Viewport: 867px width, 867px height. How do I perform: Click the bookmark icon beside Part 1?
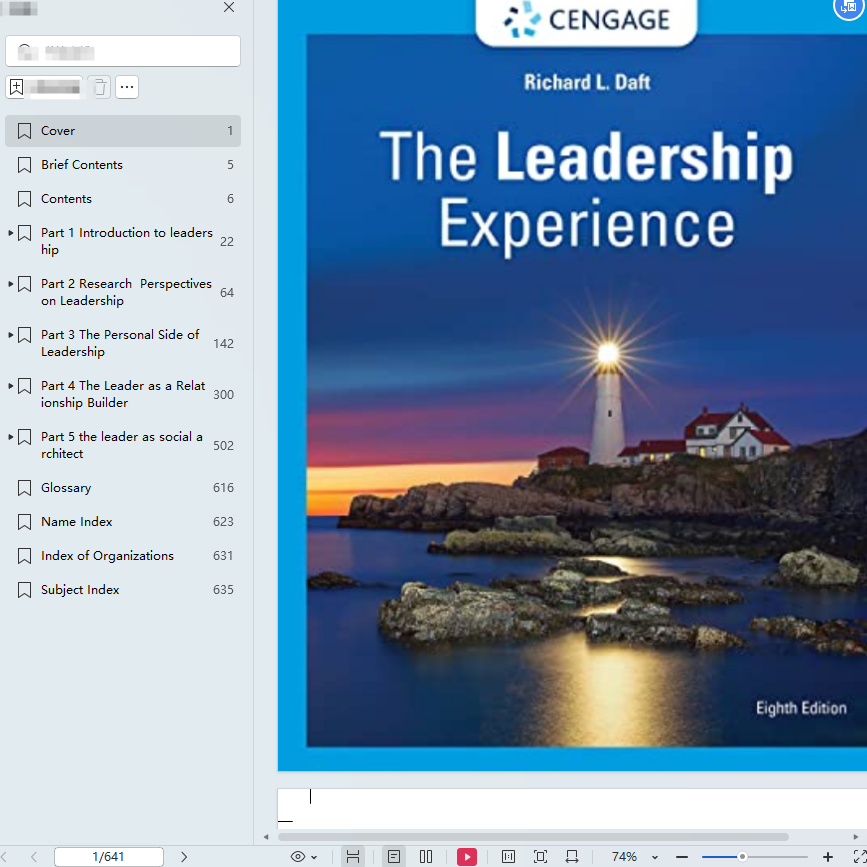click(x=24, y=233)
